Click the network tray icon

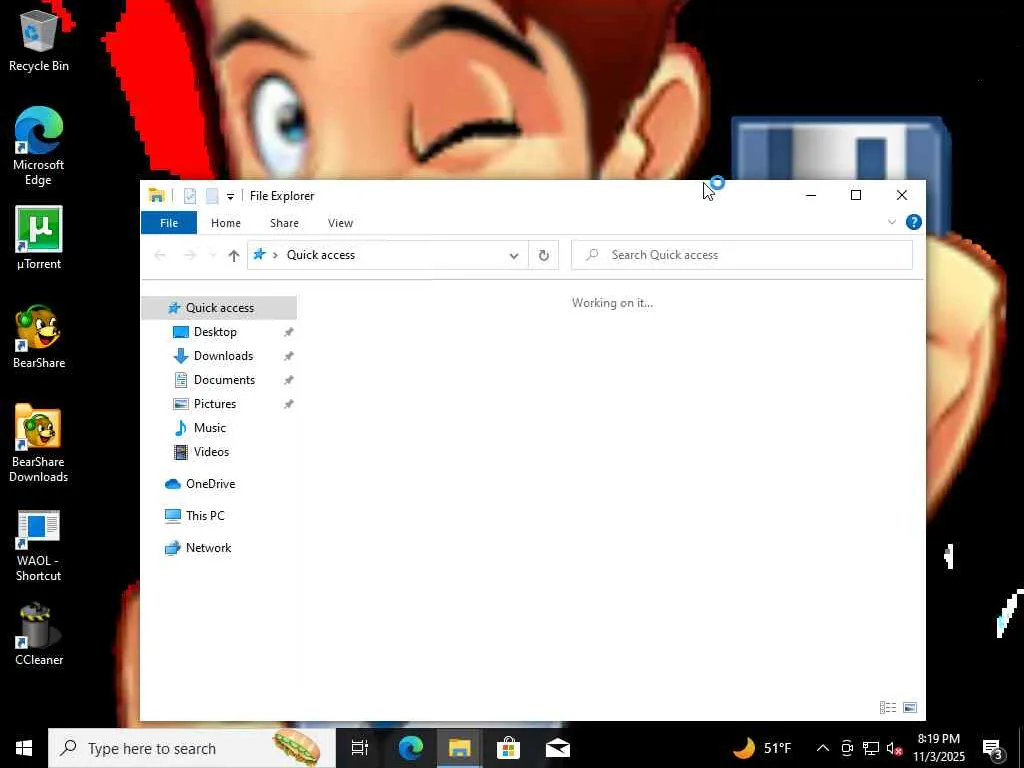(871, 748)
